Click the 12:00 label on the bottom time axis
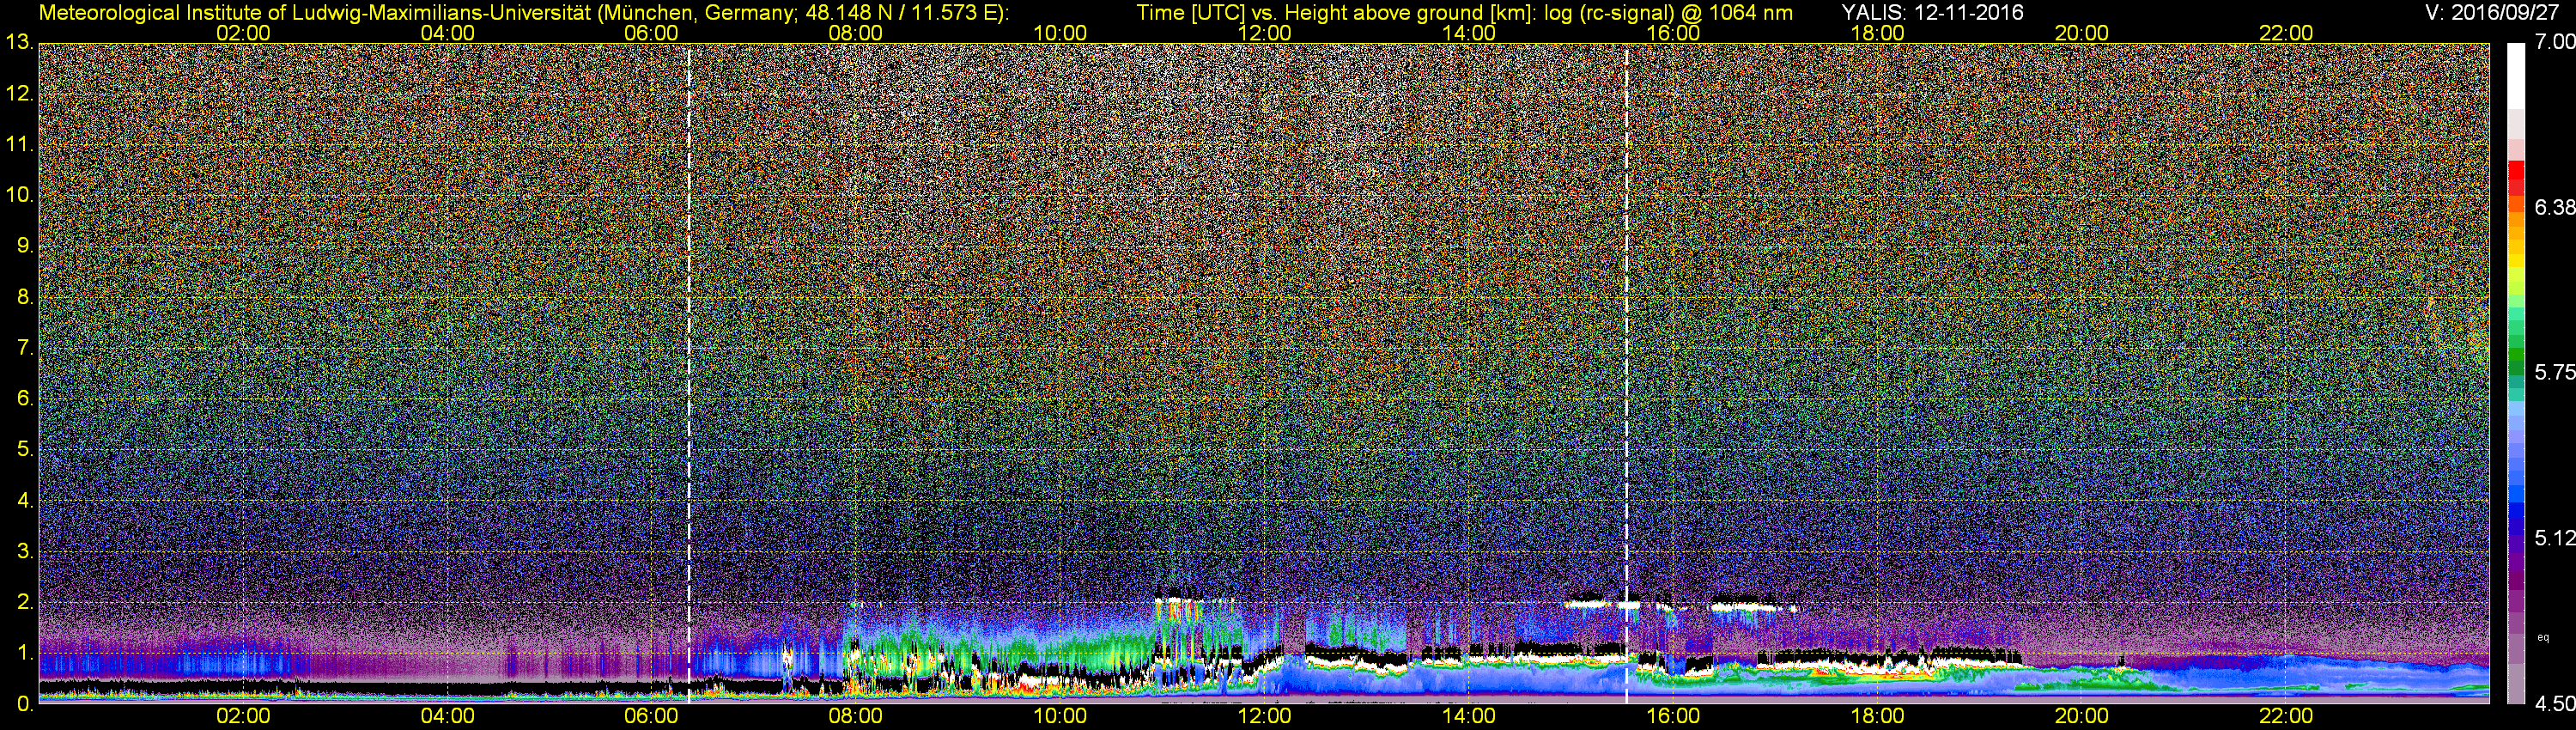This screenshot has height=730, width=2576. pos(1264,717)
